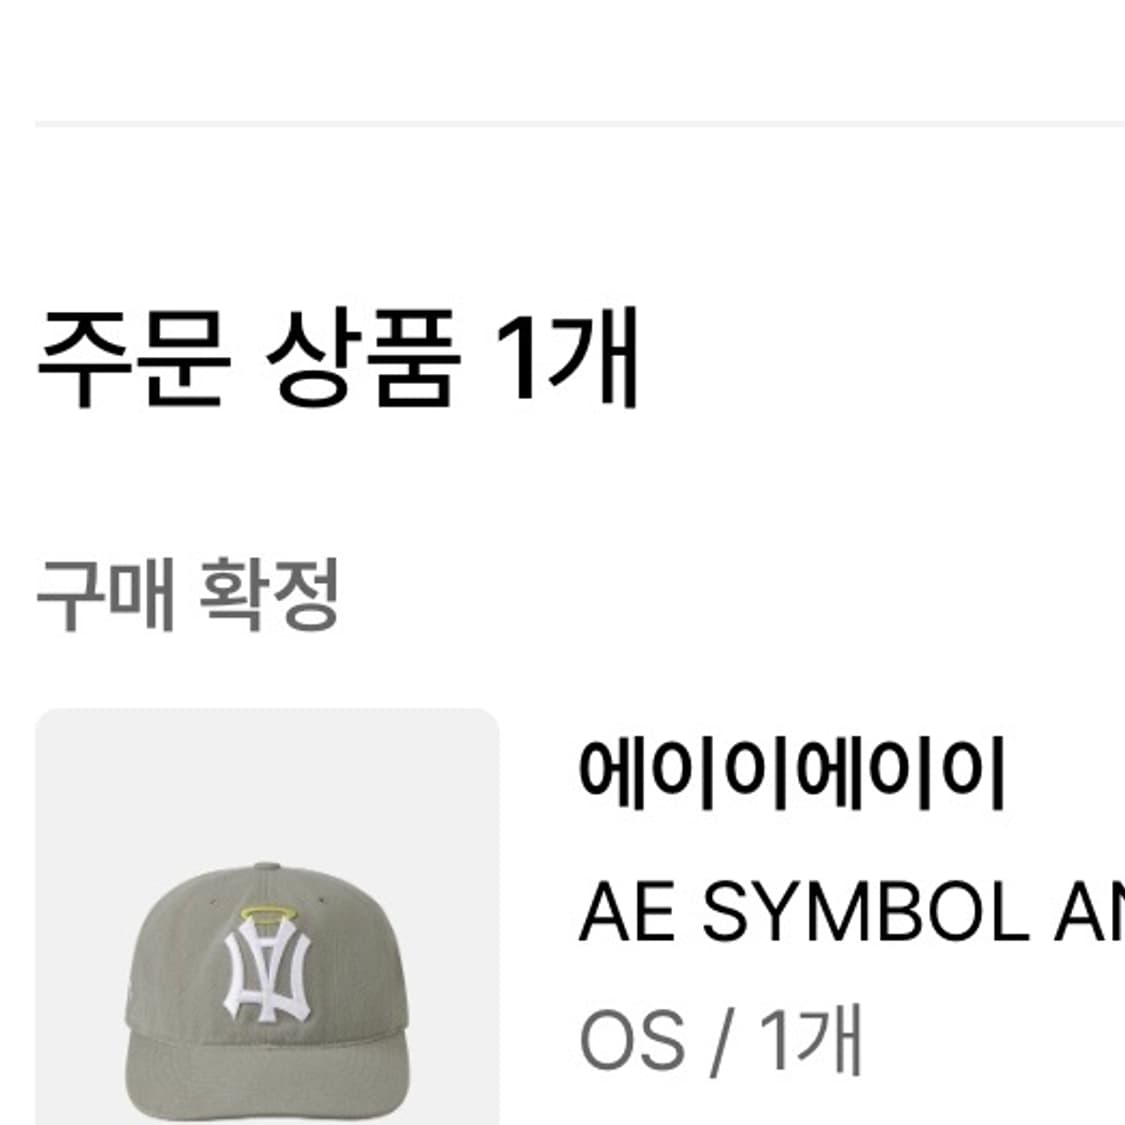Tap the button on top of the cap

266,867
